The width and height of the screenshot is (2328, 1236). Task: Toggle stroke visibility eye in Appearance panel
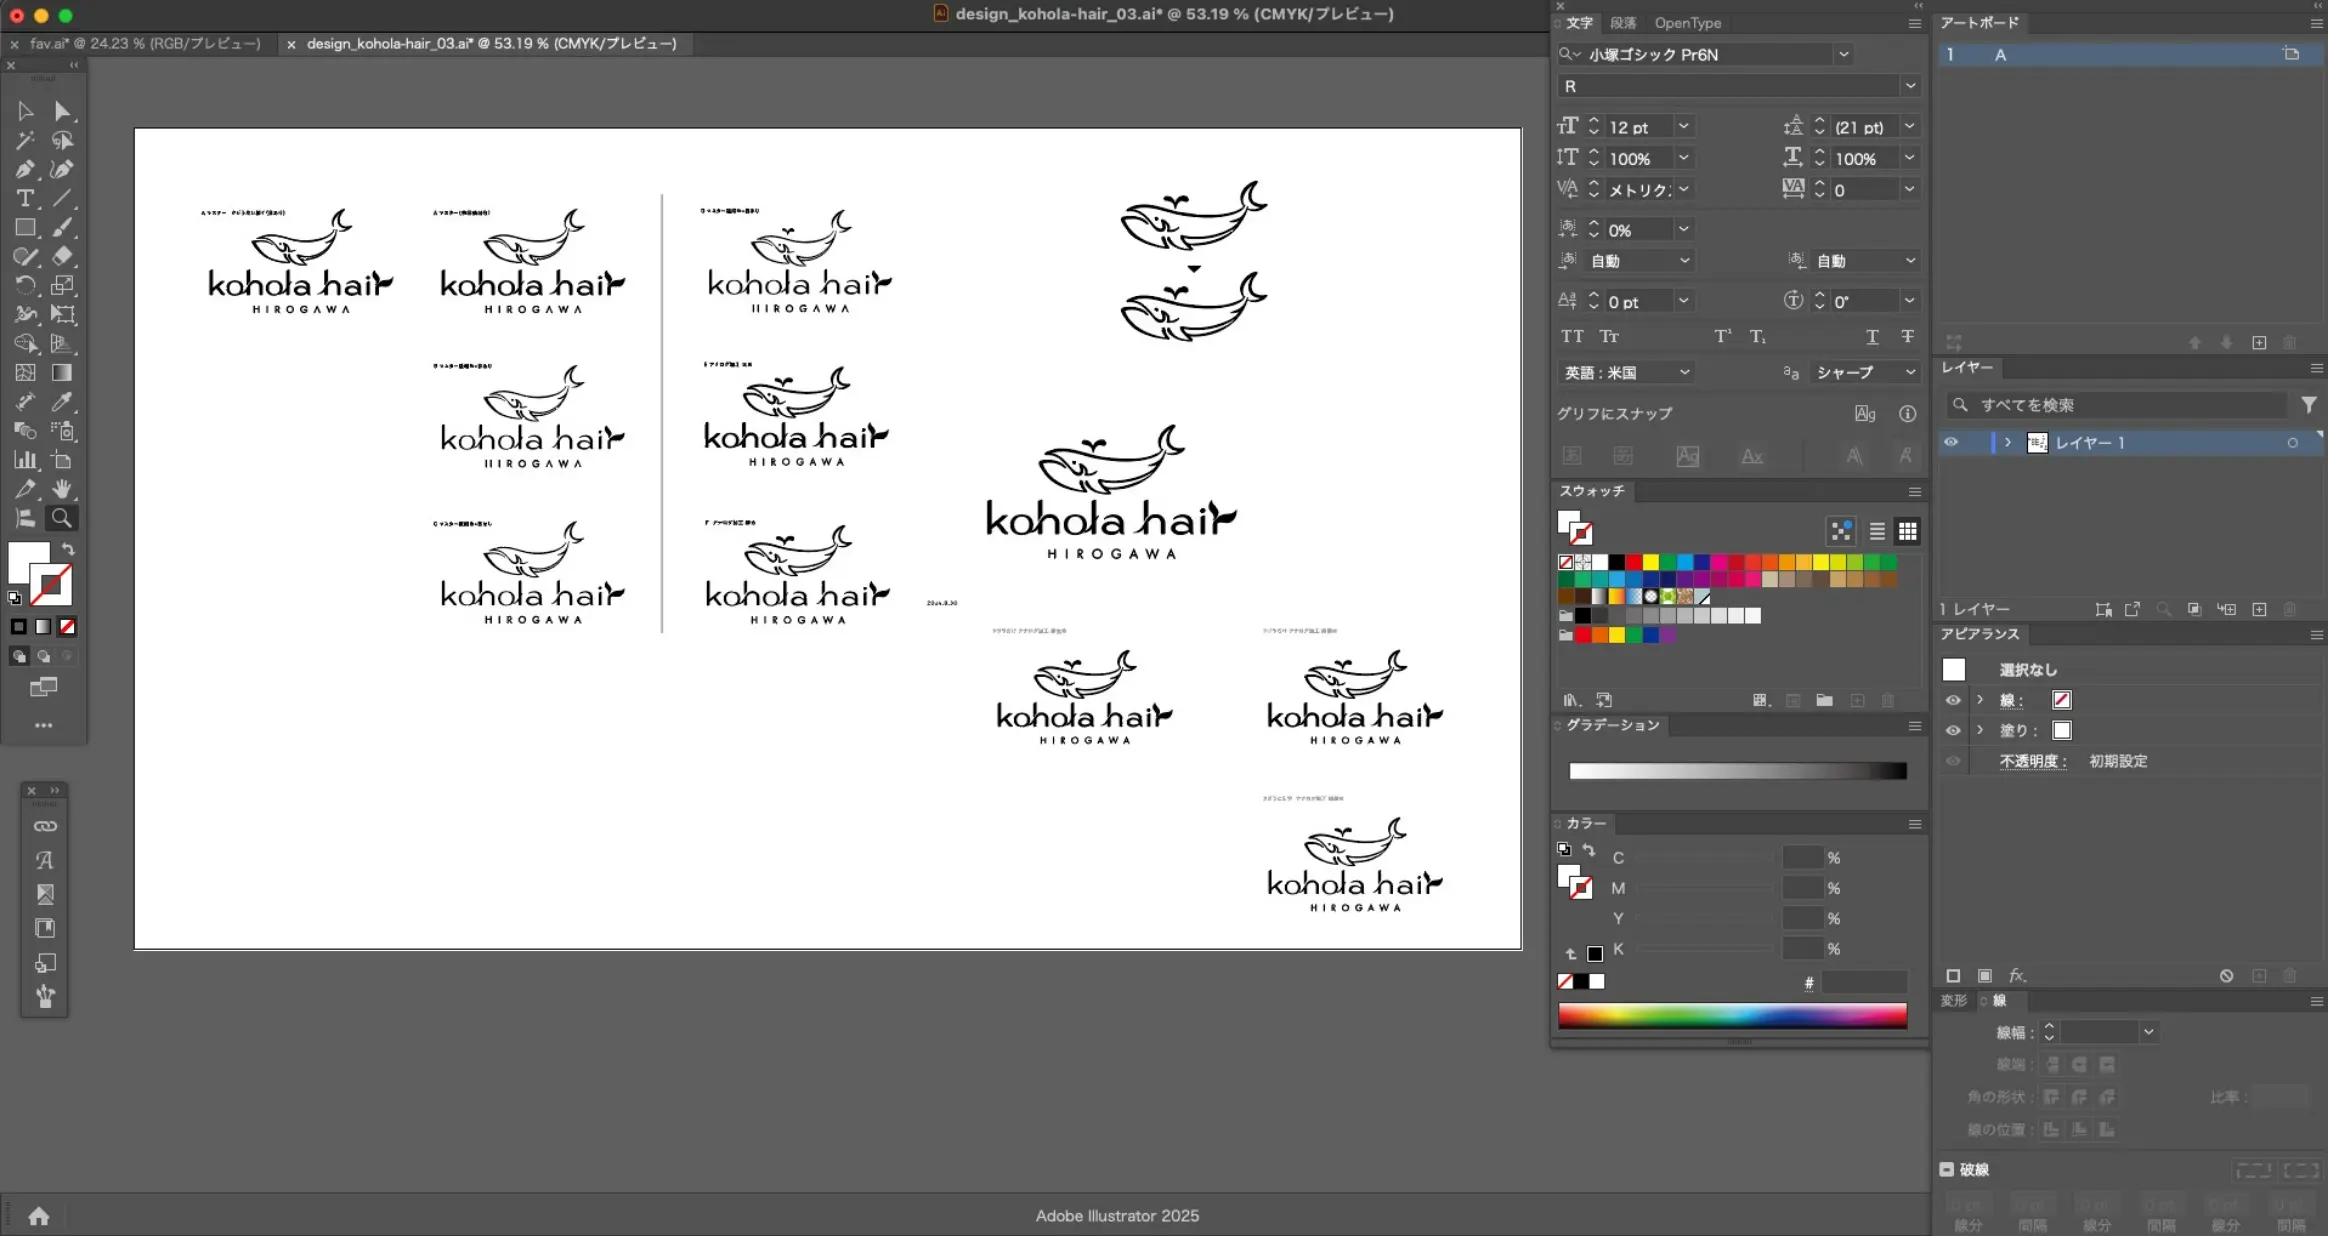pyautogui.click(x=1953, y=700)
